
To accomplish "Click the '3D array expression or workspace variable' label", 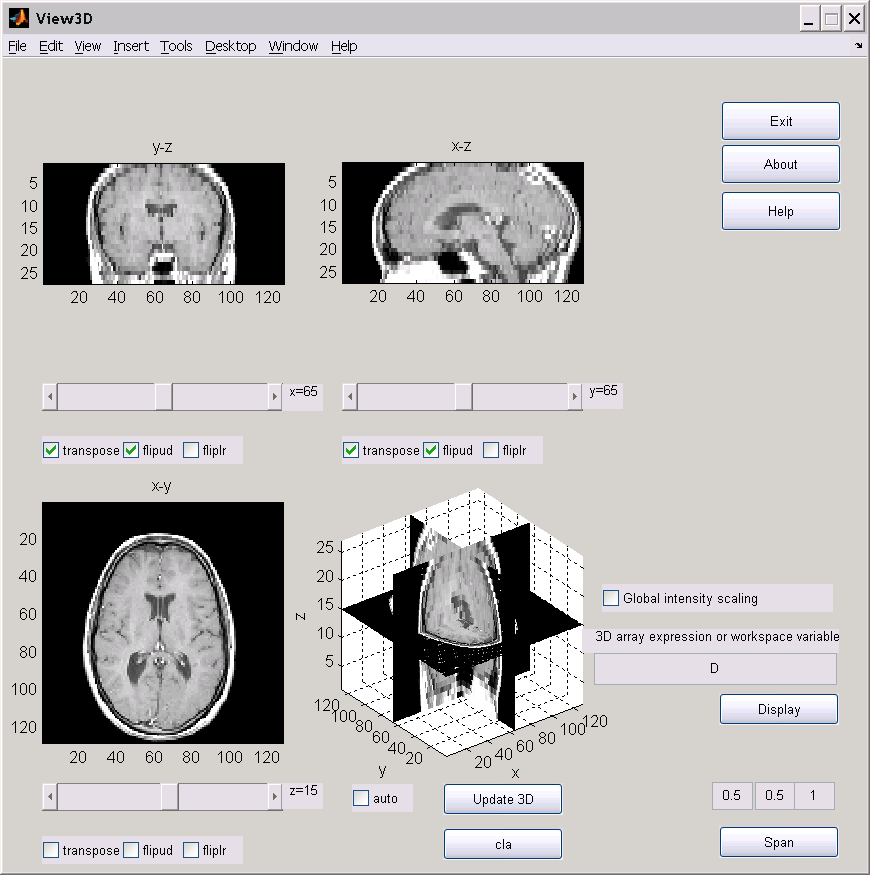I will click(x=717, y=637).
